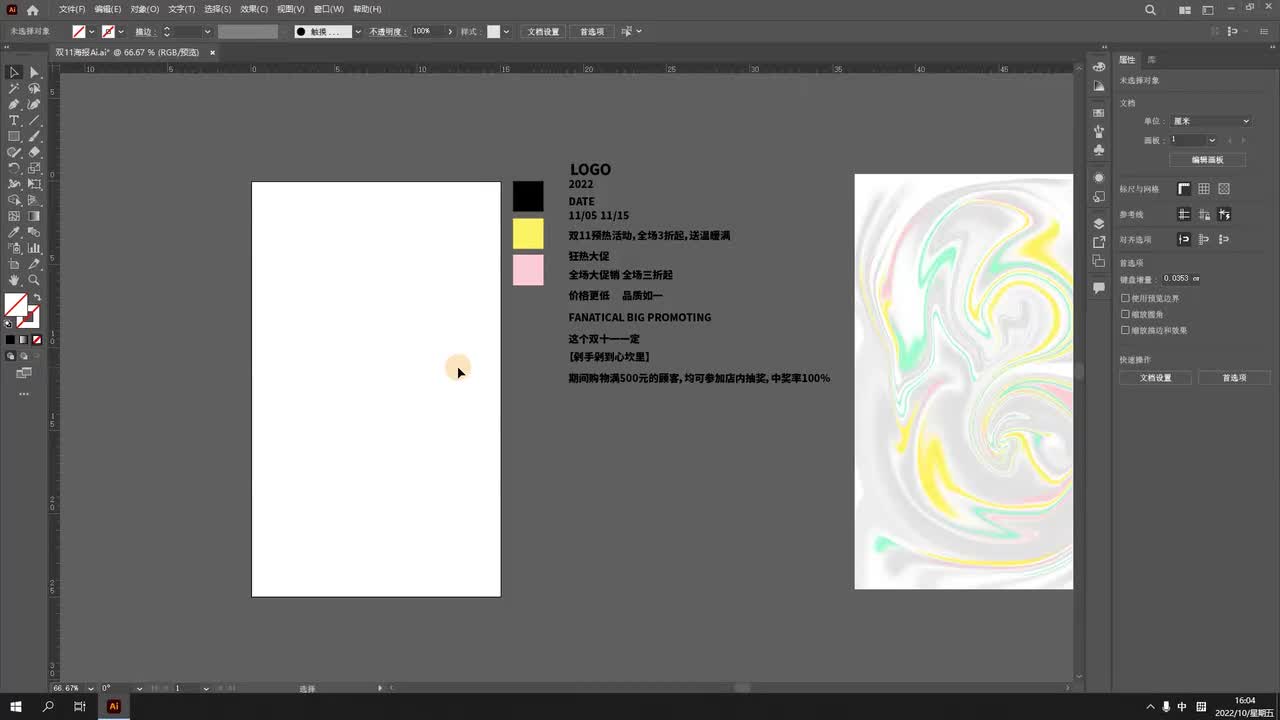Select the Selection tool (black arrow)
Image resolution: width=1280 pixels, height=720 pixels.
pos(14,72)
